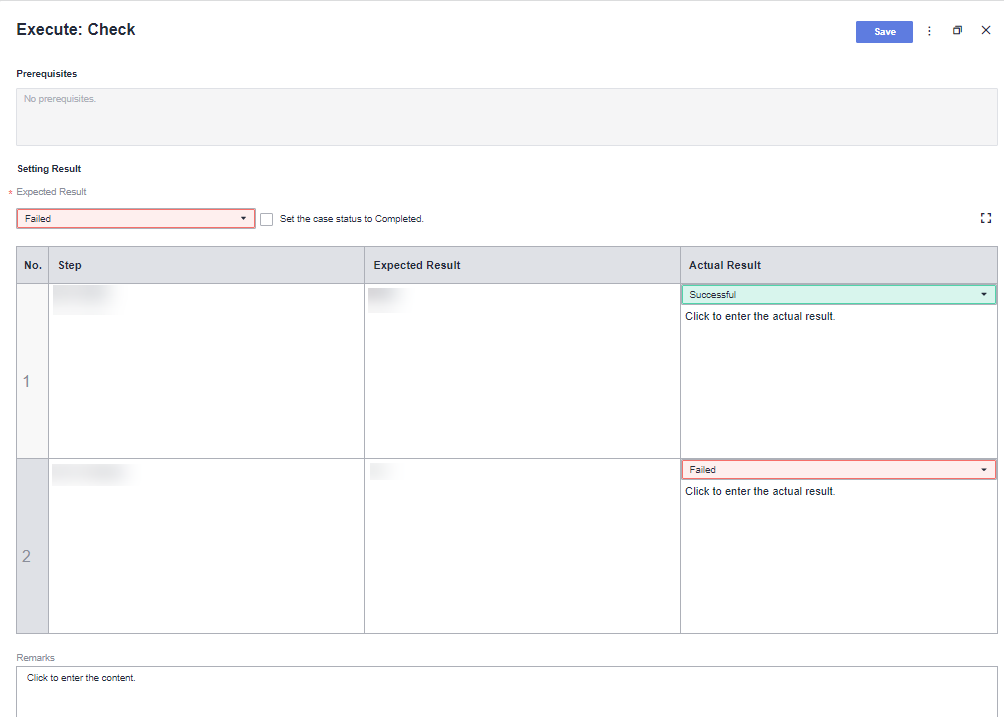Open step 2 Failed result dropdown
Image resolution: width=1004 pixels, height=717 pixels.
pyautogui.click(x=838, y=470)
